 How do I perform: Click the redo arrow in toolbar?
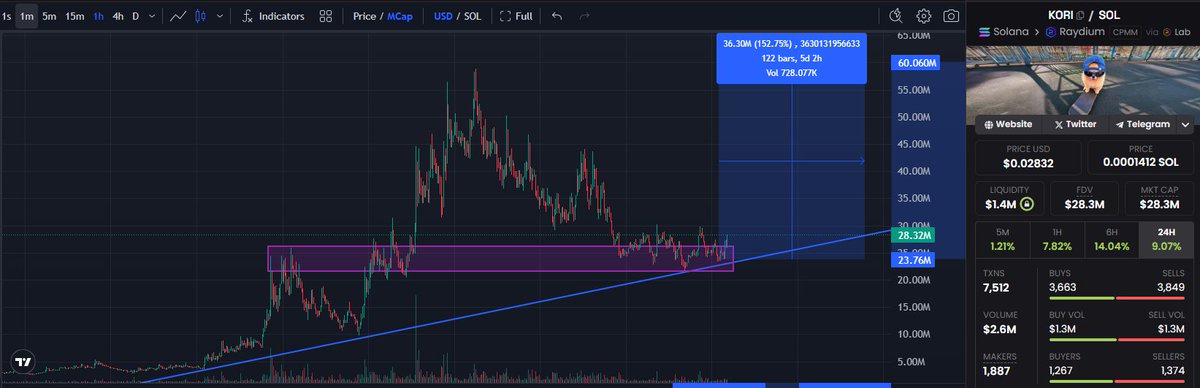(584, 16)
